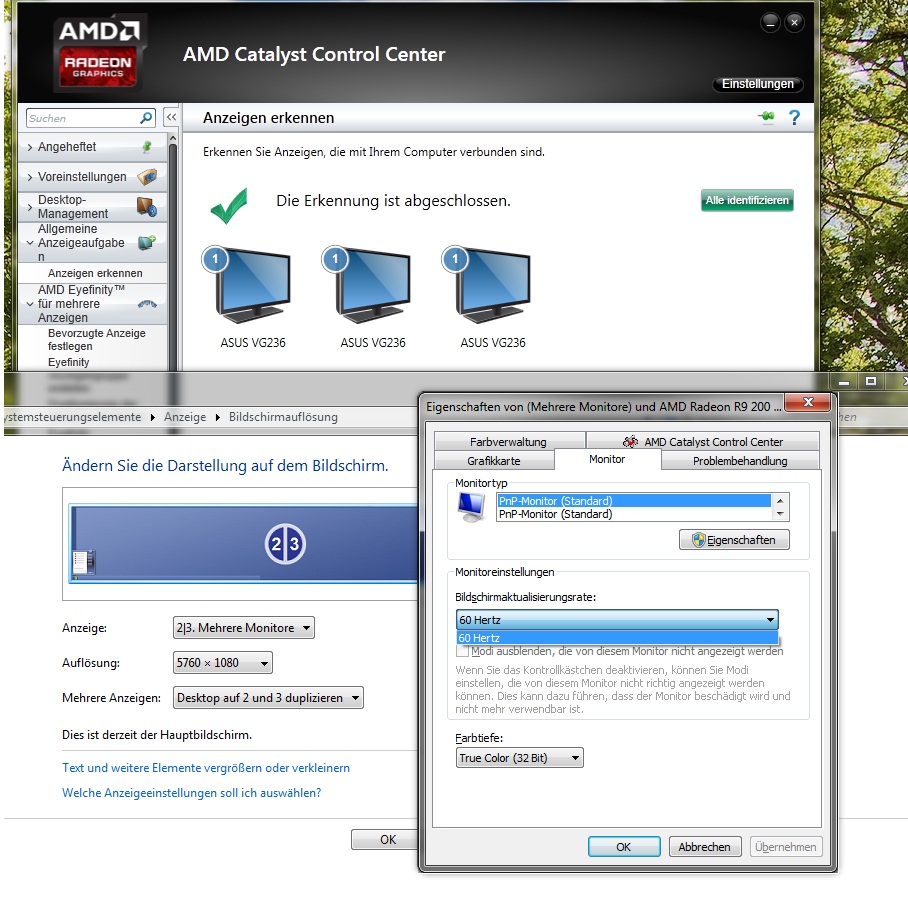The height and width of the screenshot is (910, 908).
Task: Click 'Anzeige' in the breadcrumb path
Action: (185, 417)
